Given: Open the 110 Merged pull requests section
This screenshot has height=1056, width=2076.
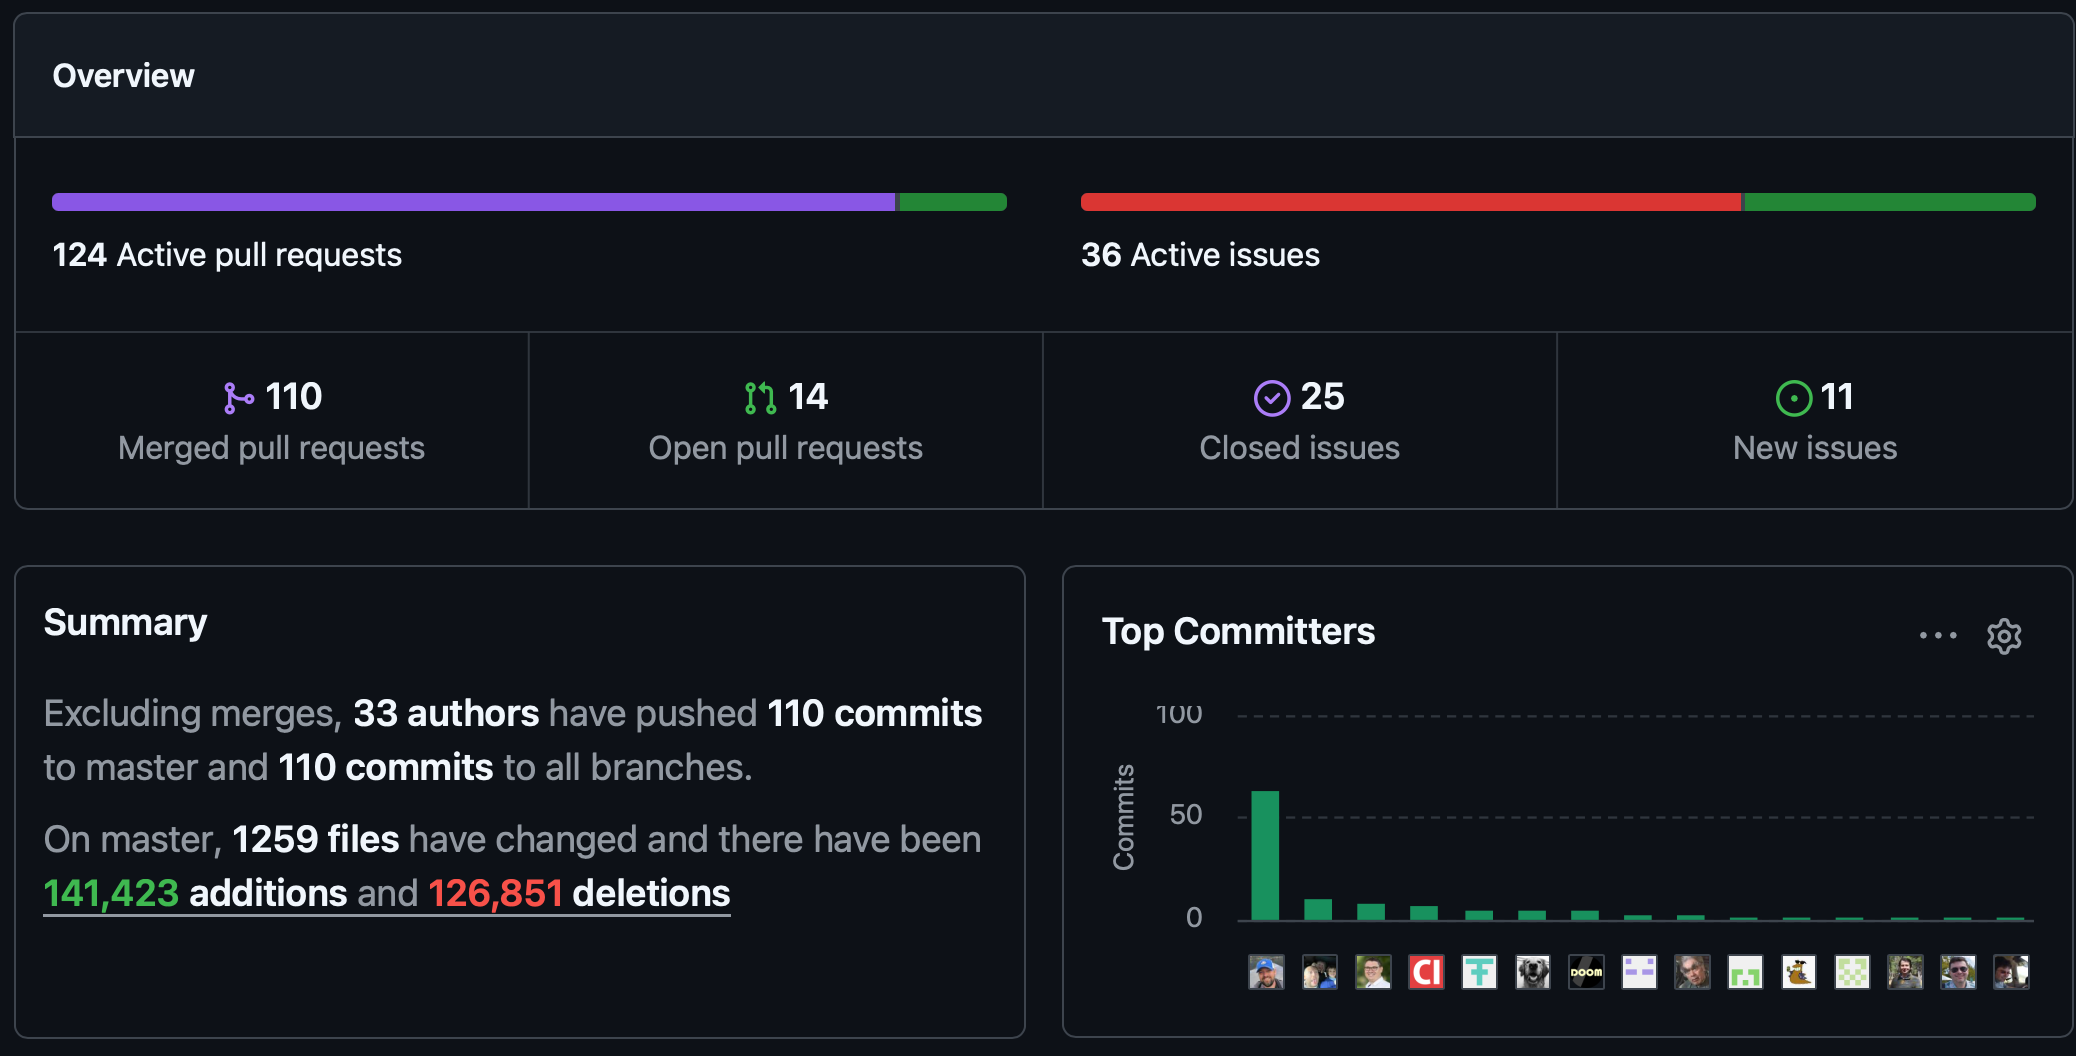Looking at the screenshot, I should pyautogui.click(x=271, y=421).
